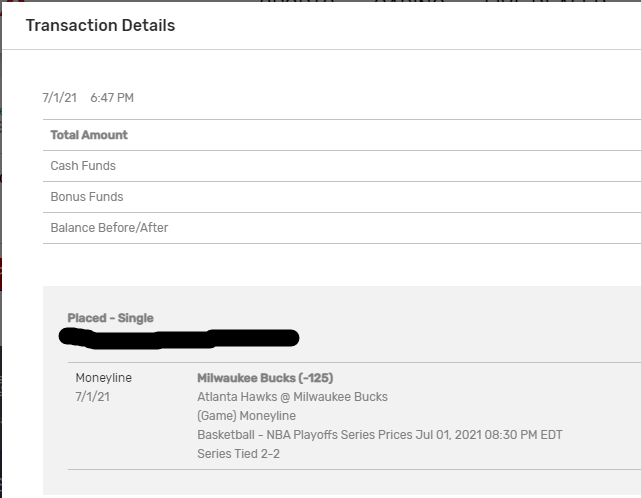Click the Cash Funds row
This screenshot has width=641, height=498.
pos(83,166)
